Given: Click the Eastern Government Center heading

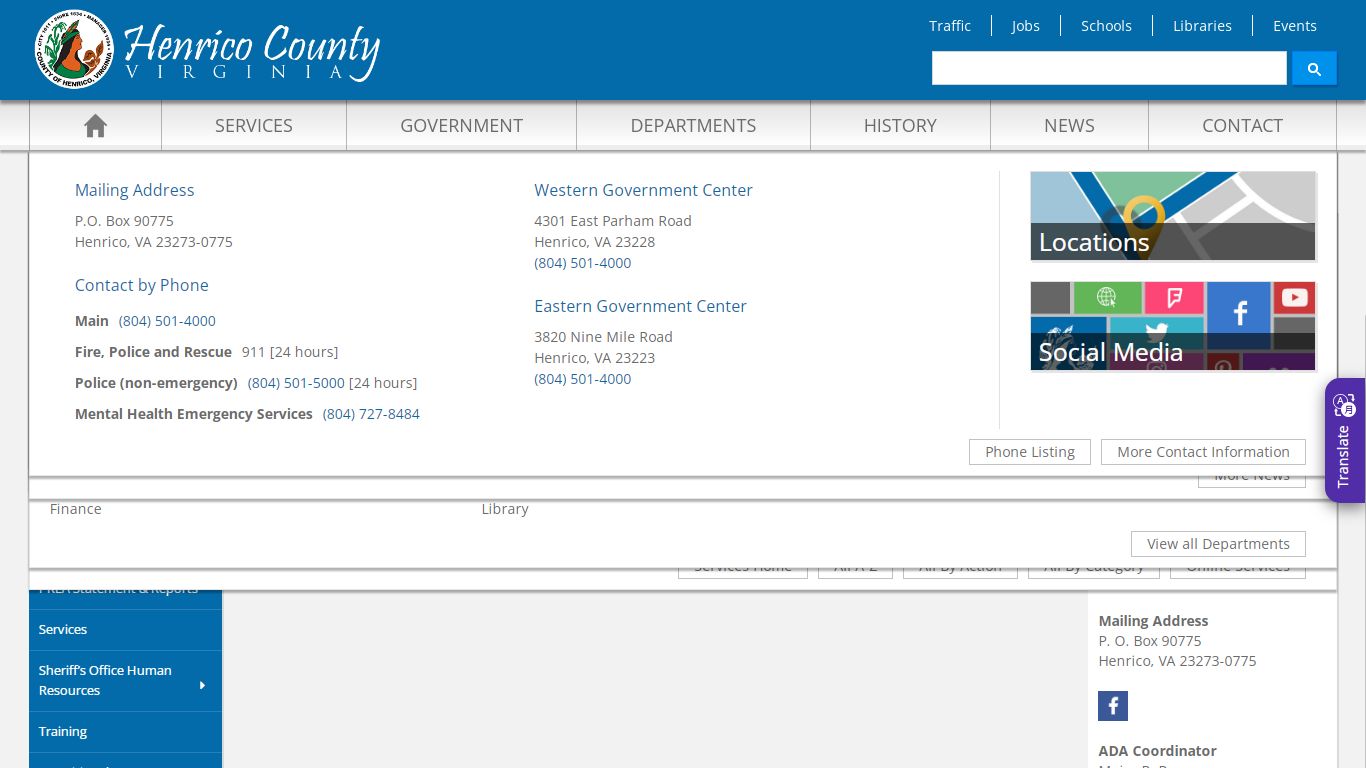Looking at the screenshot, I should [x=640, y=306].
